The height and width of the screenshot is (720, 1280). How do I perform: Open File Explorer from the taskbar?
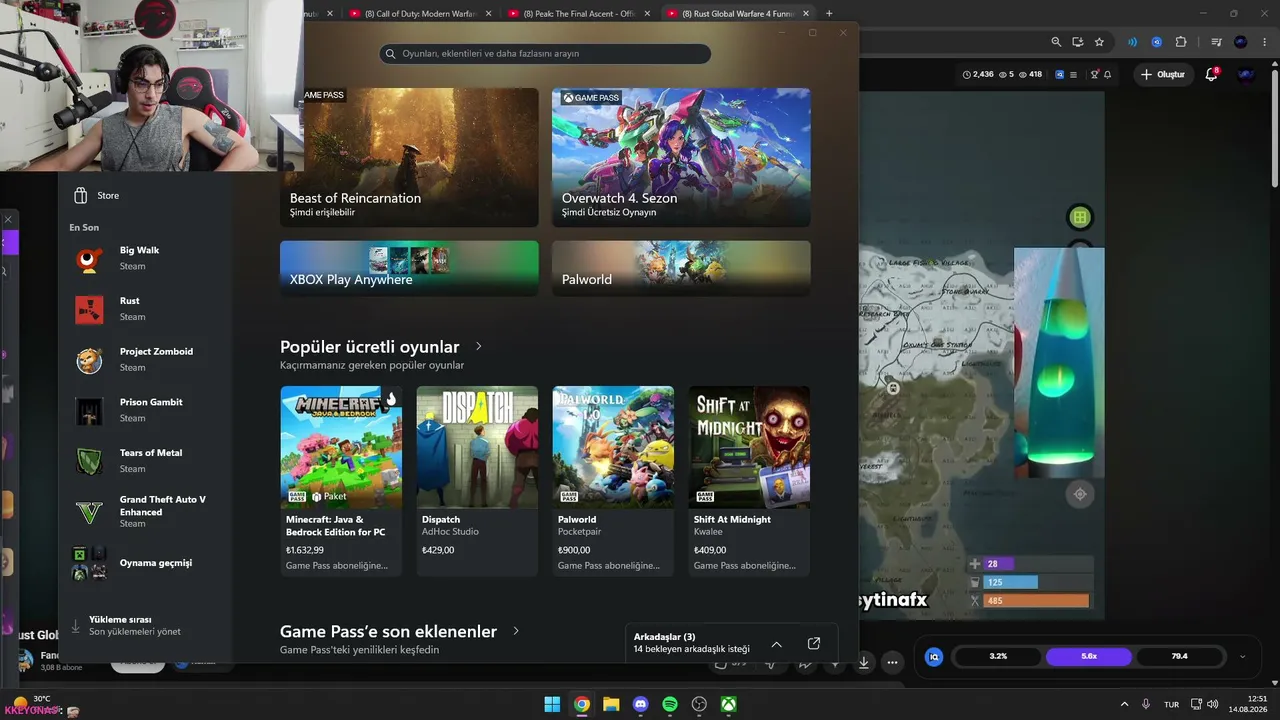[611, 704]
